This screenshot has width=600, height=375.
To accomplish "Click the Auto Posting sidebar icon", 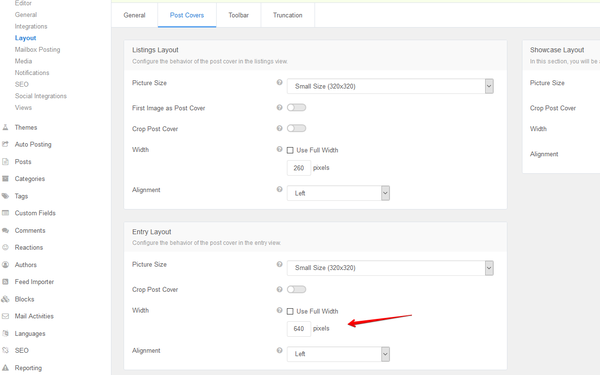I will 5,144.
